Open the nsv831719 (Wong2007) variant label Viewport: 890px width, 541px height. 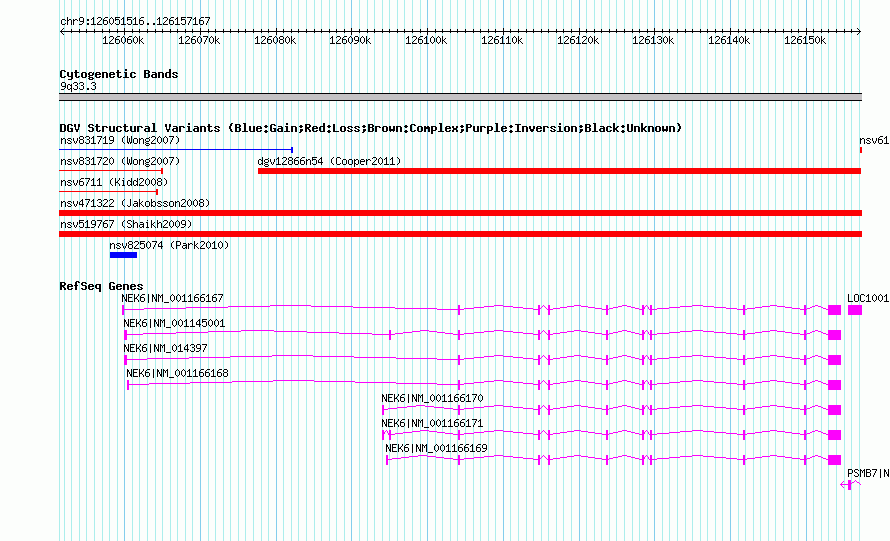click(x=120, y=140)
